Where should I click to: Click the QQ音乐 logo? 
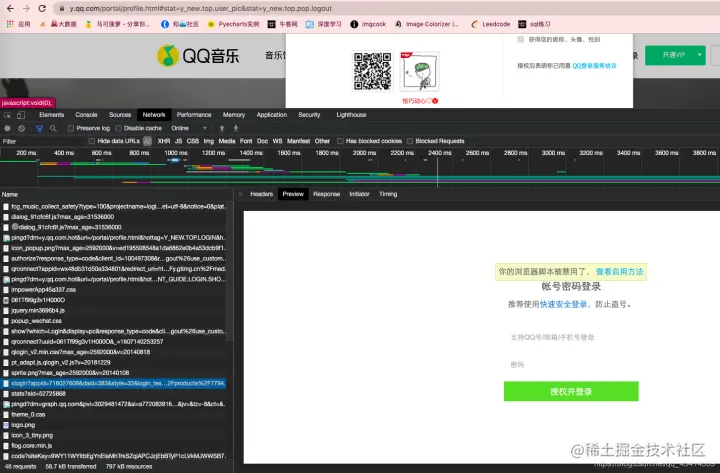coord(198,56)
